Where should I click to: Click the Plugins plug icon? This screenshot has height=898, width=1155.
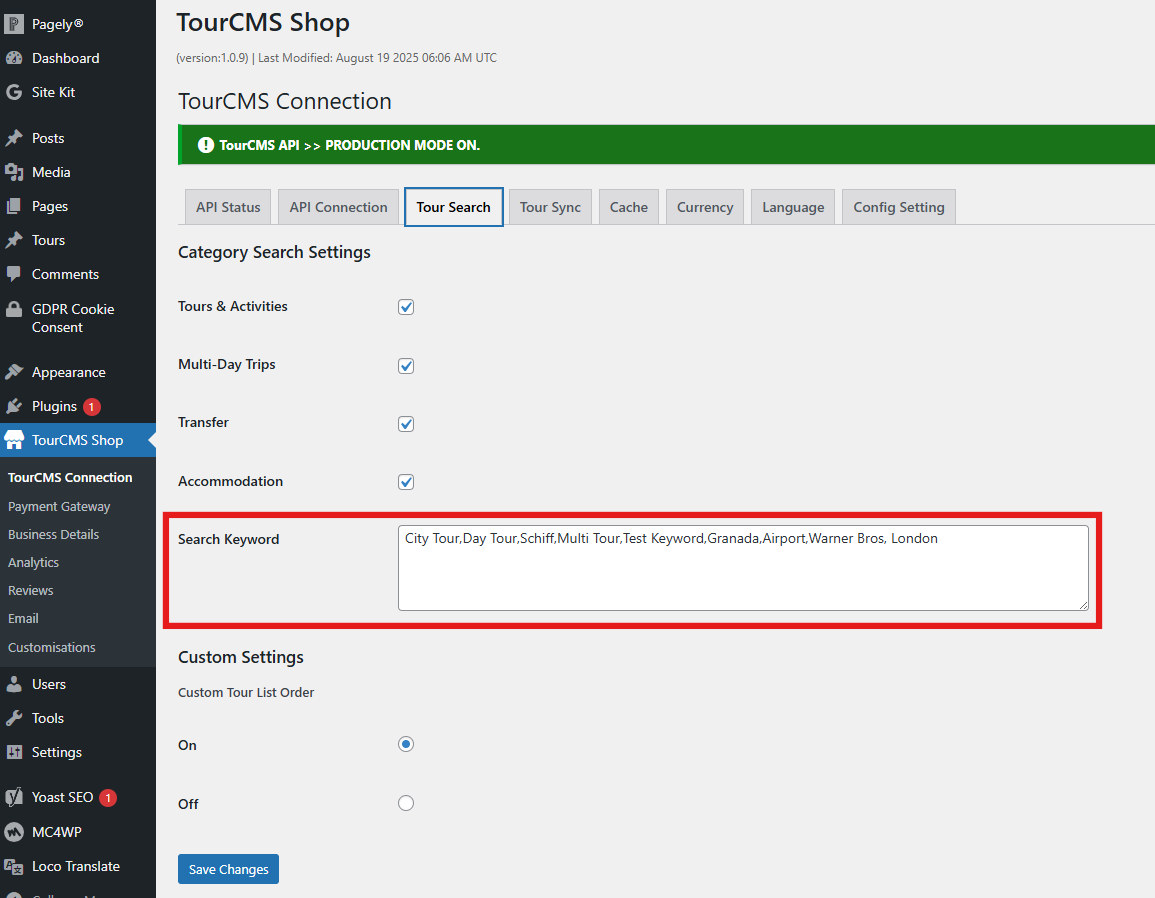point(14,406)
